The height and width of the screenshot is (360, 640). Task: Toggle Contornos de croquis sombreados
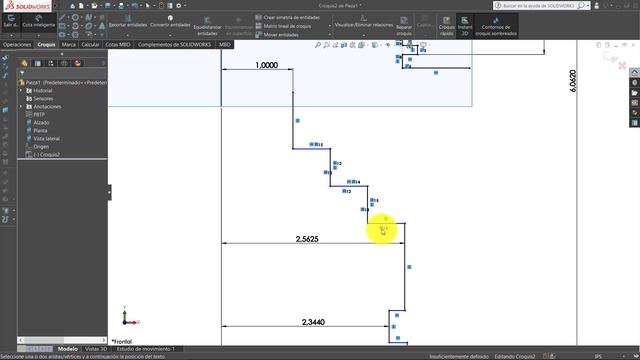click(x=496, y=26)
